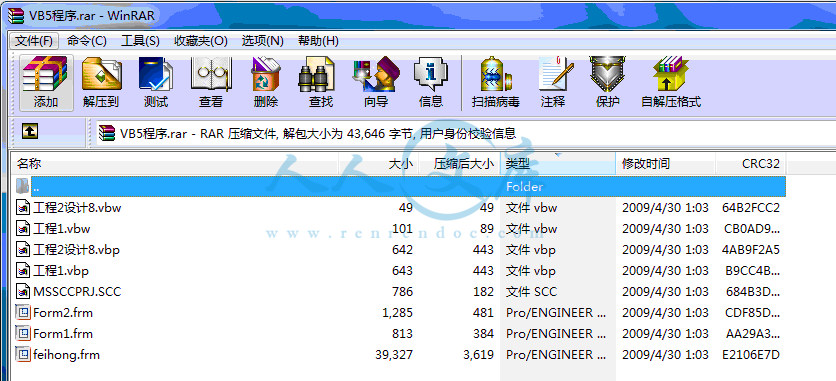The width and height of the screenshot is (836, 381).
Task: Open the 文件(F) menu
Action: pyautogui.click(x=34, y=41)
